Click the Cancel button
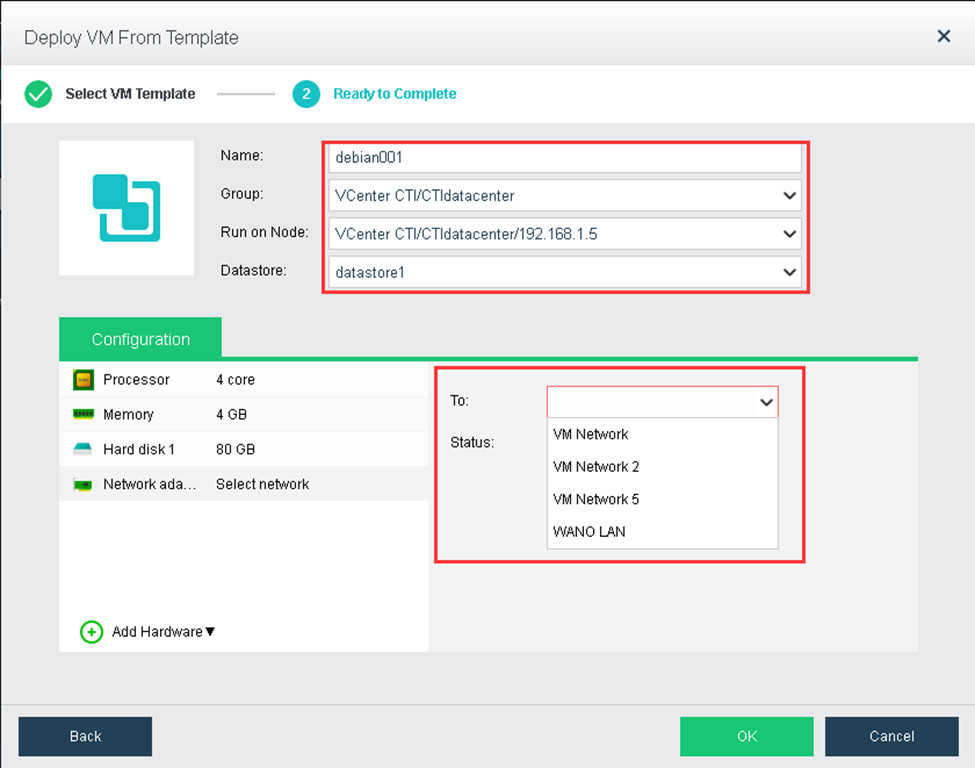 pos(892,736)
